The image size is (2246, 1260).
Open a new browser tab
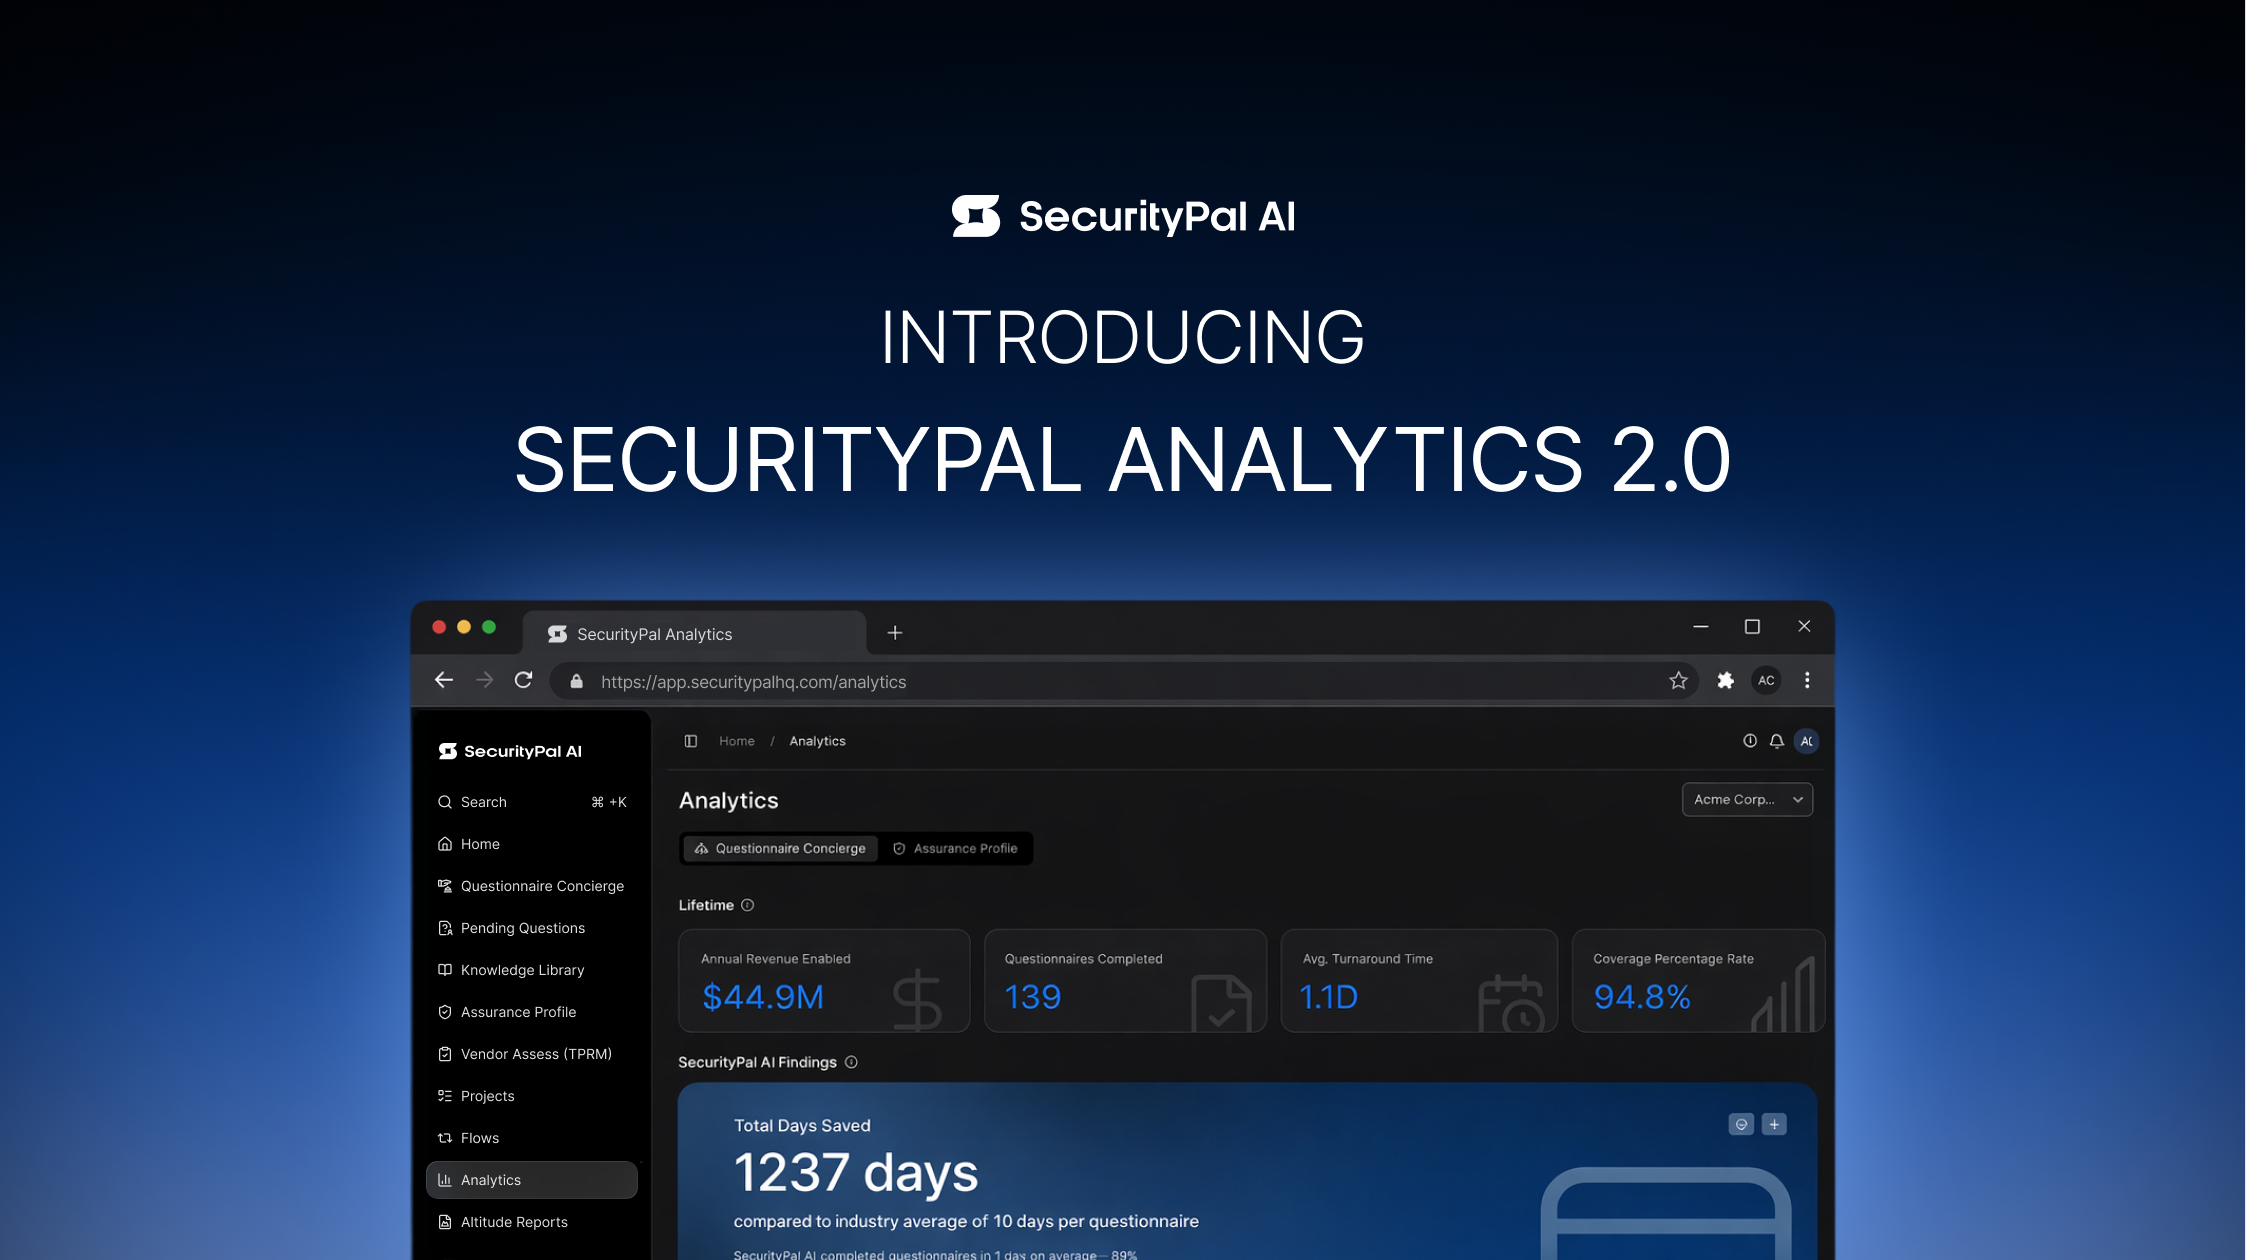click(895, 633)
